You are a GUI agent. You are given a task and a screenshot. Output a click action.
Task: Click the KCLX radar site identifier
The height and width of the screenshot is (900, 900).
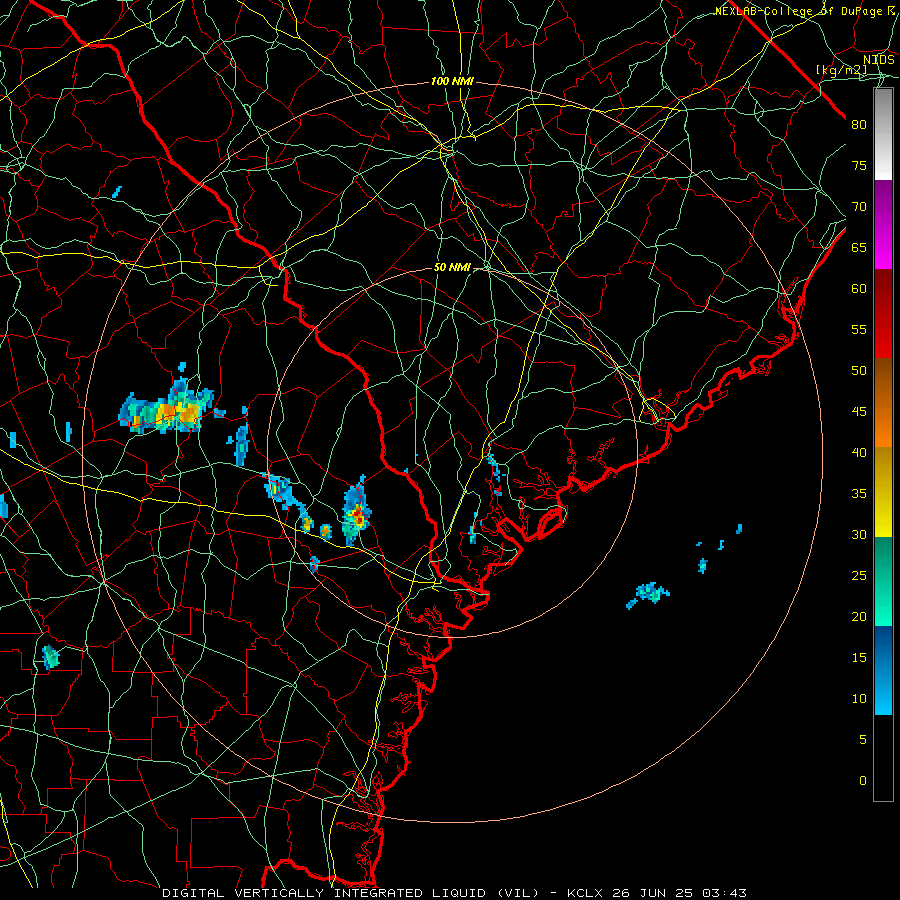(584, 893)
